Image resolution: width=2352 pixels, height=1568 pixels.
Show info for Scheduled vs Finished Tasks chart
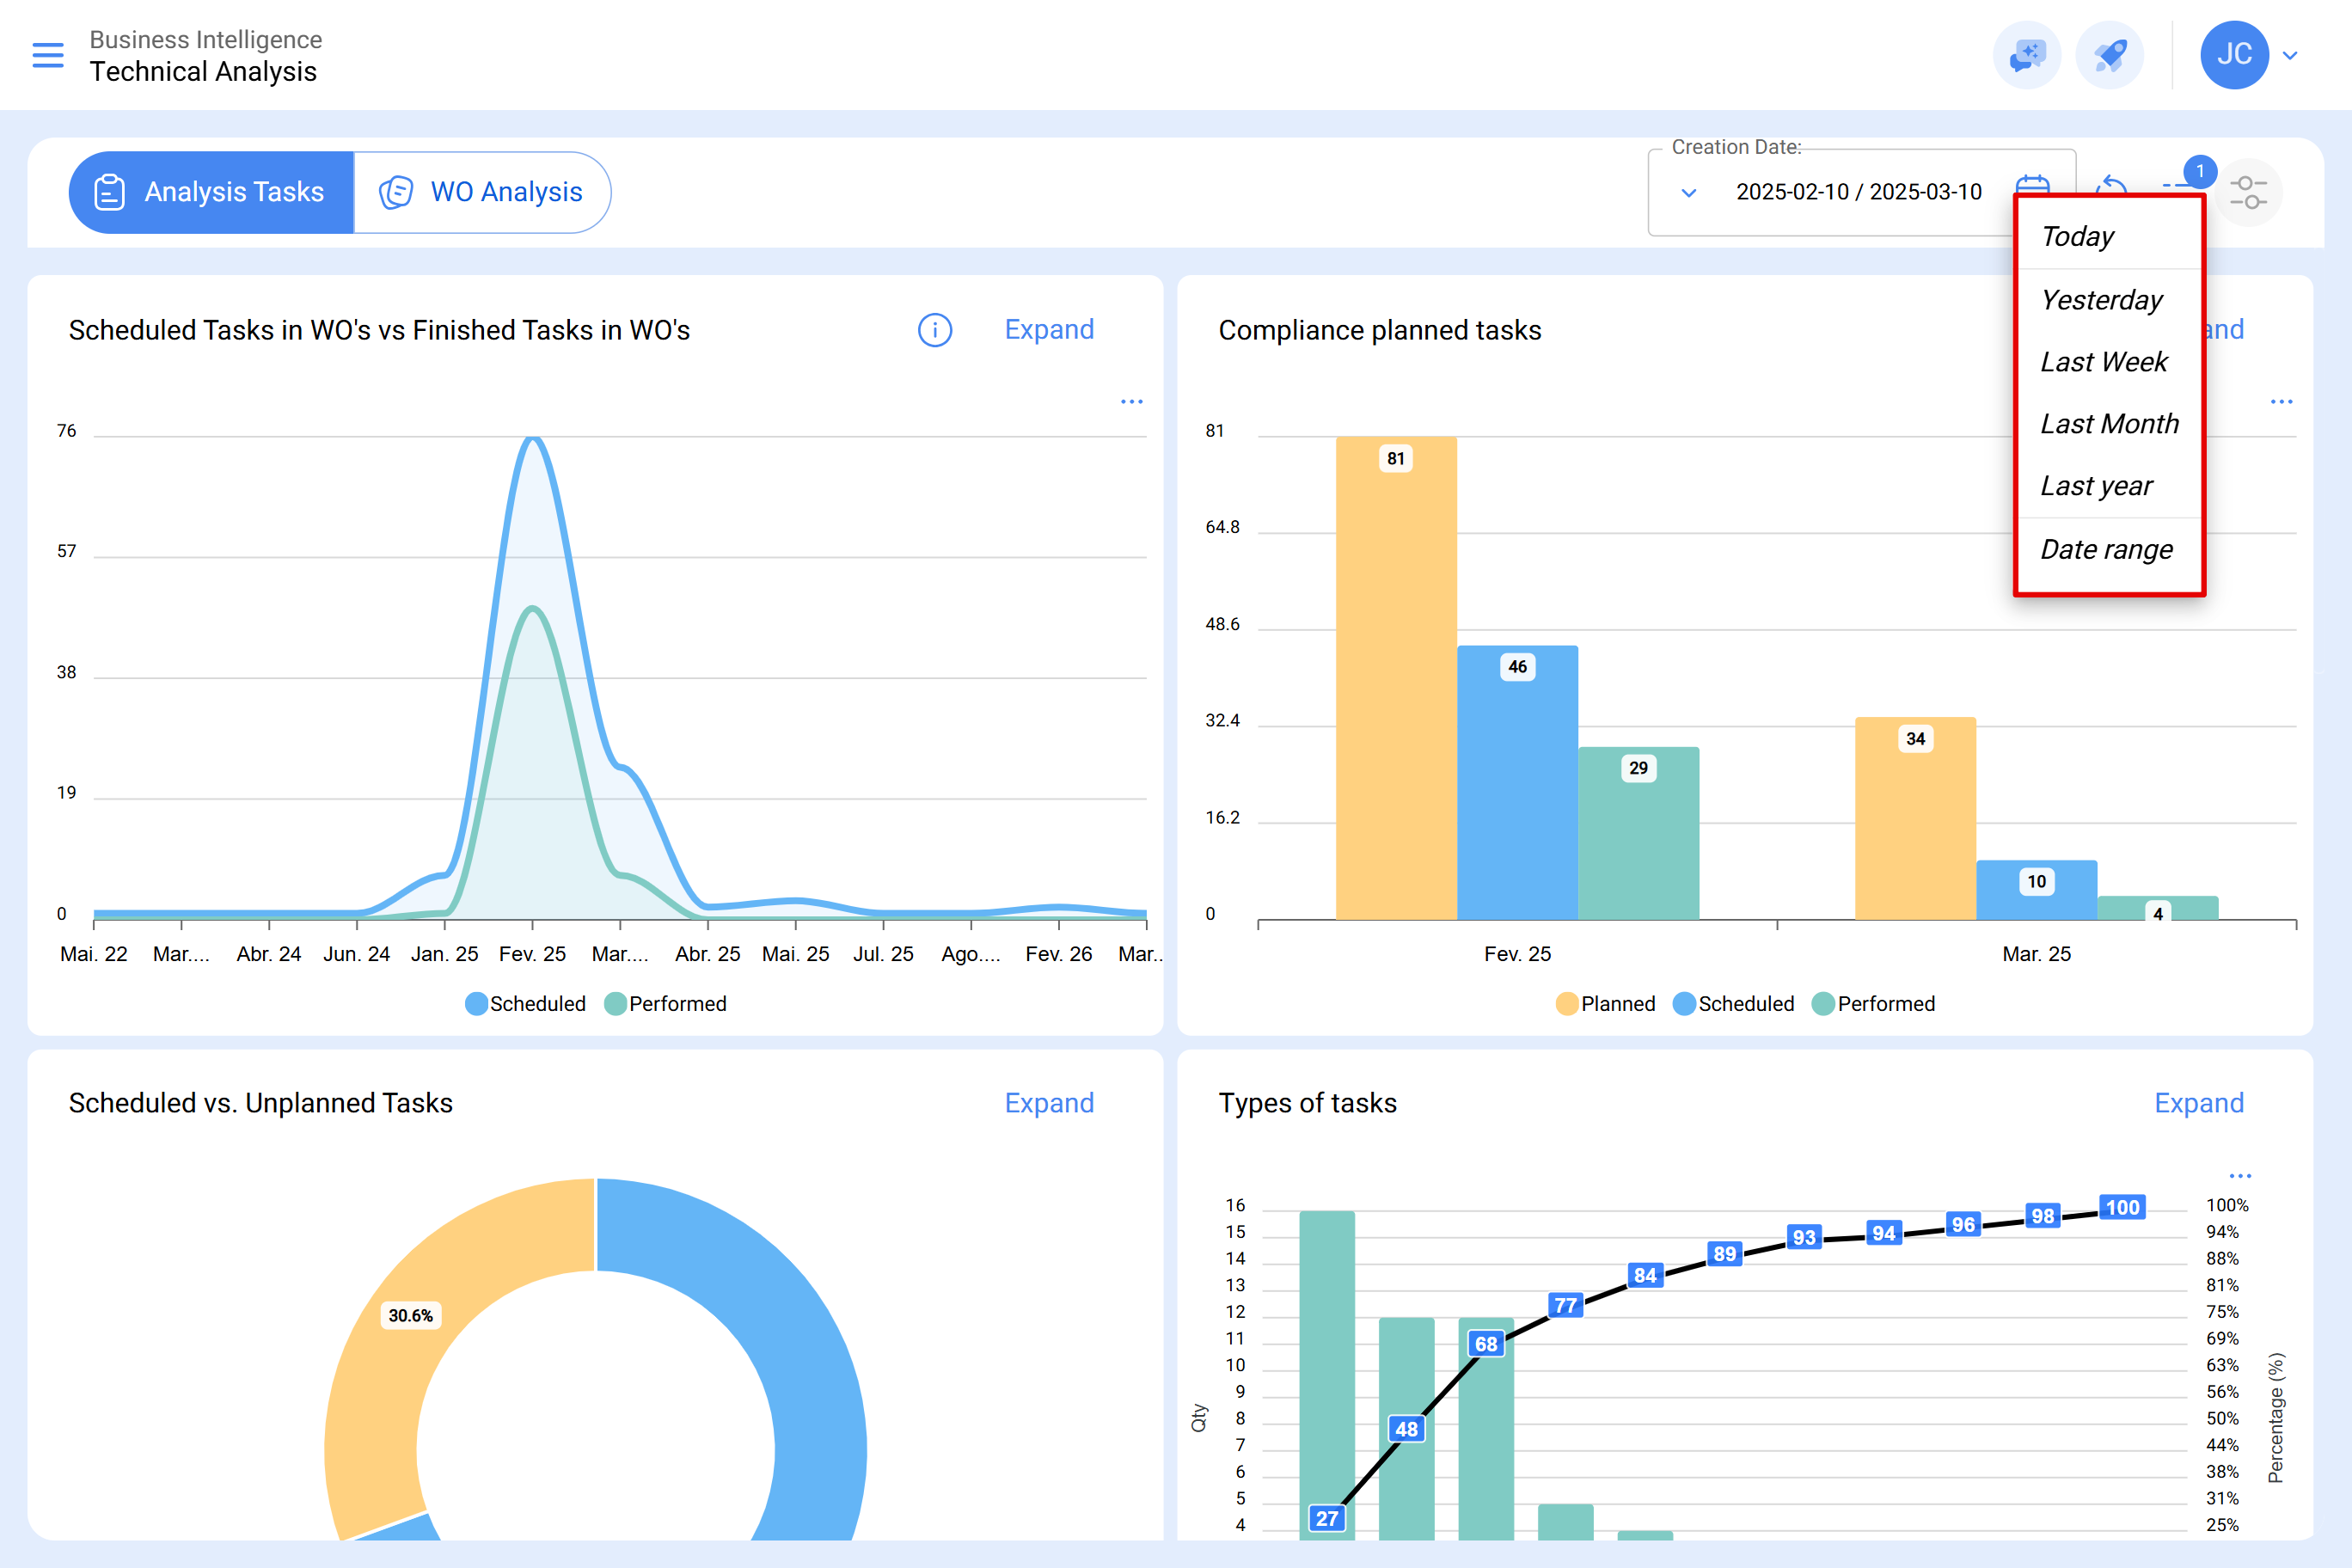pyautogui.click(x=935, y=330)
